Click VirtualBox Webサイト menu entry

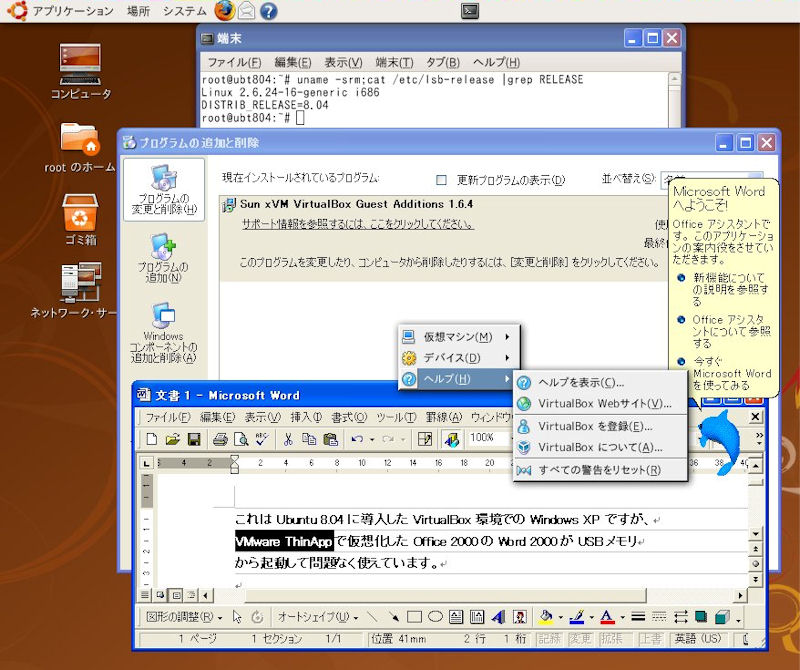click(x=600, y=403)
